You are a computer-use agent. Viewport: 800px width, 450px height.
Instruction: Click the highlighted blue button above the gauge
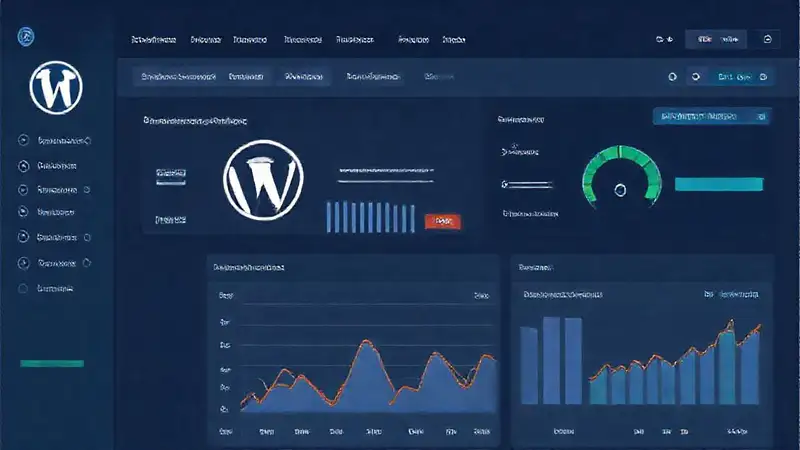pos(712,117)
